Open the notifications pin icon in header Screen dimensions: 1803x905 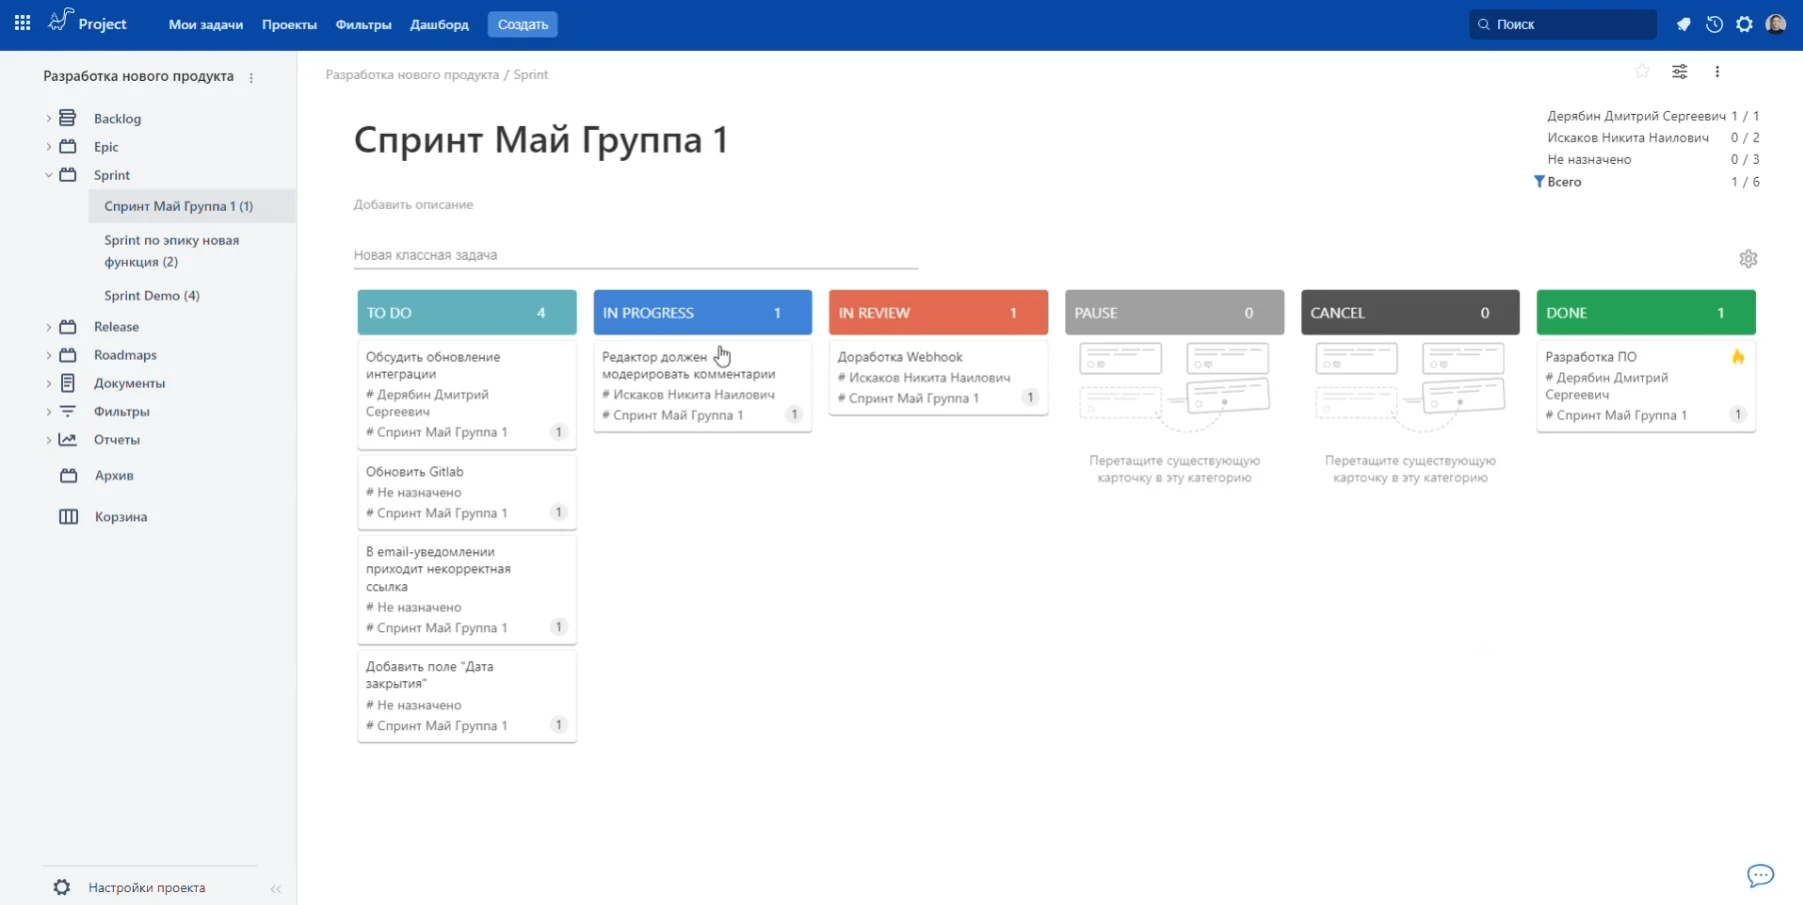[1684, 24]
